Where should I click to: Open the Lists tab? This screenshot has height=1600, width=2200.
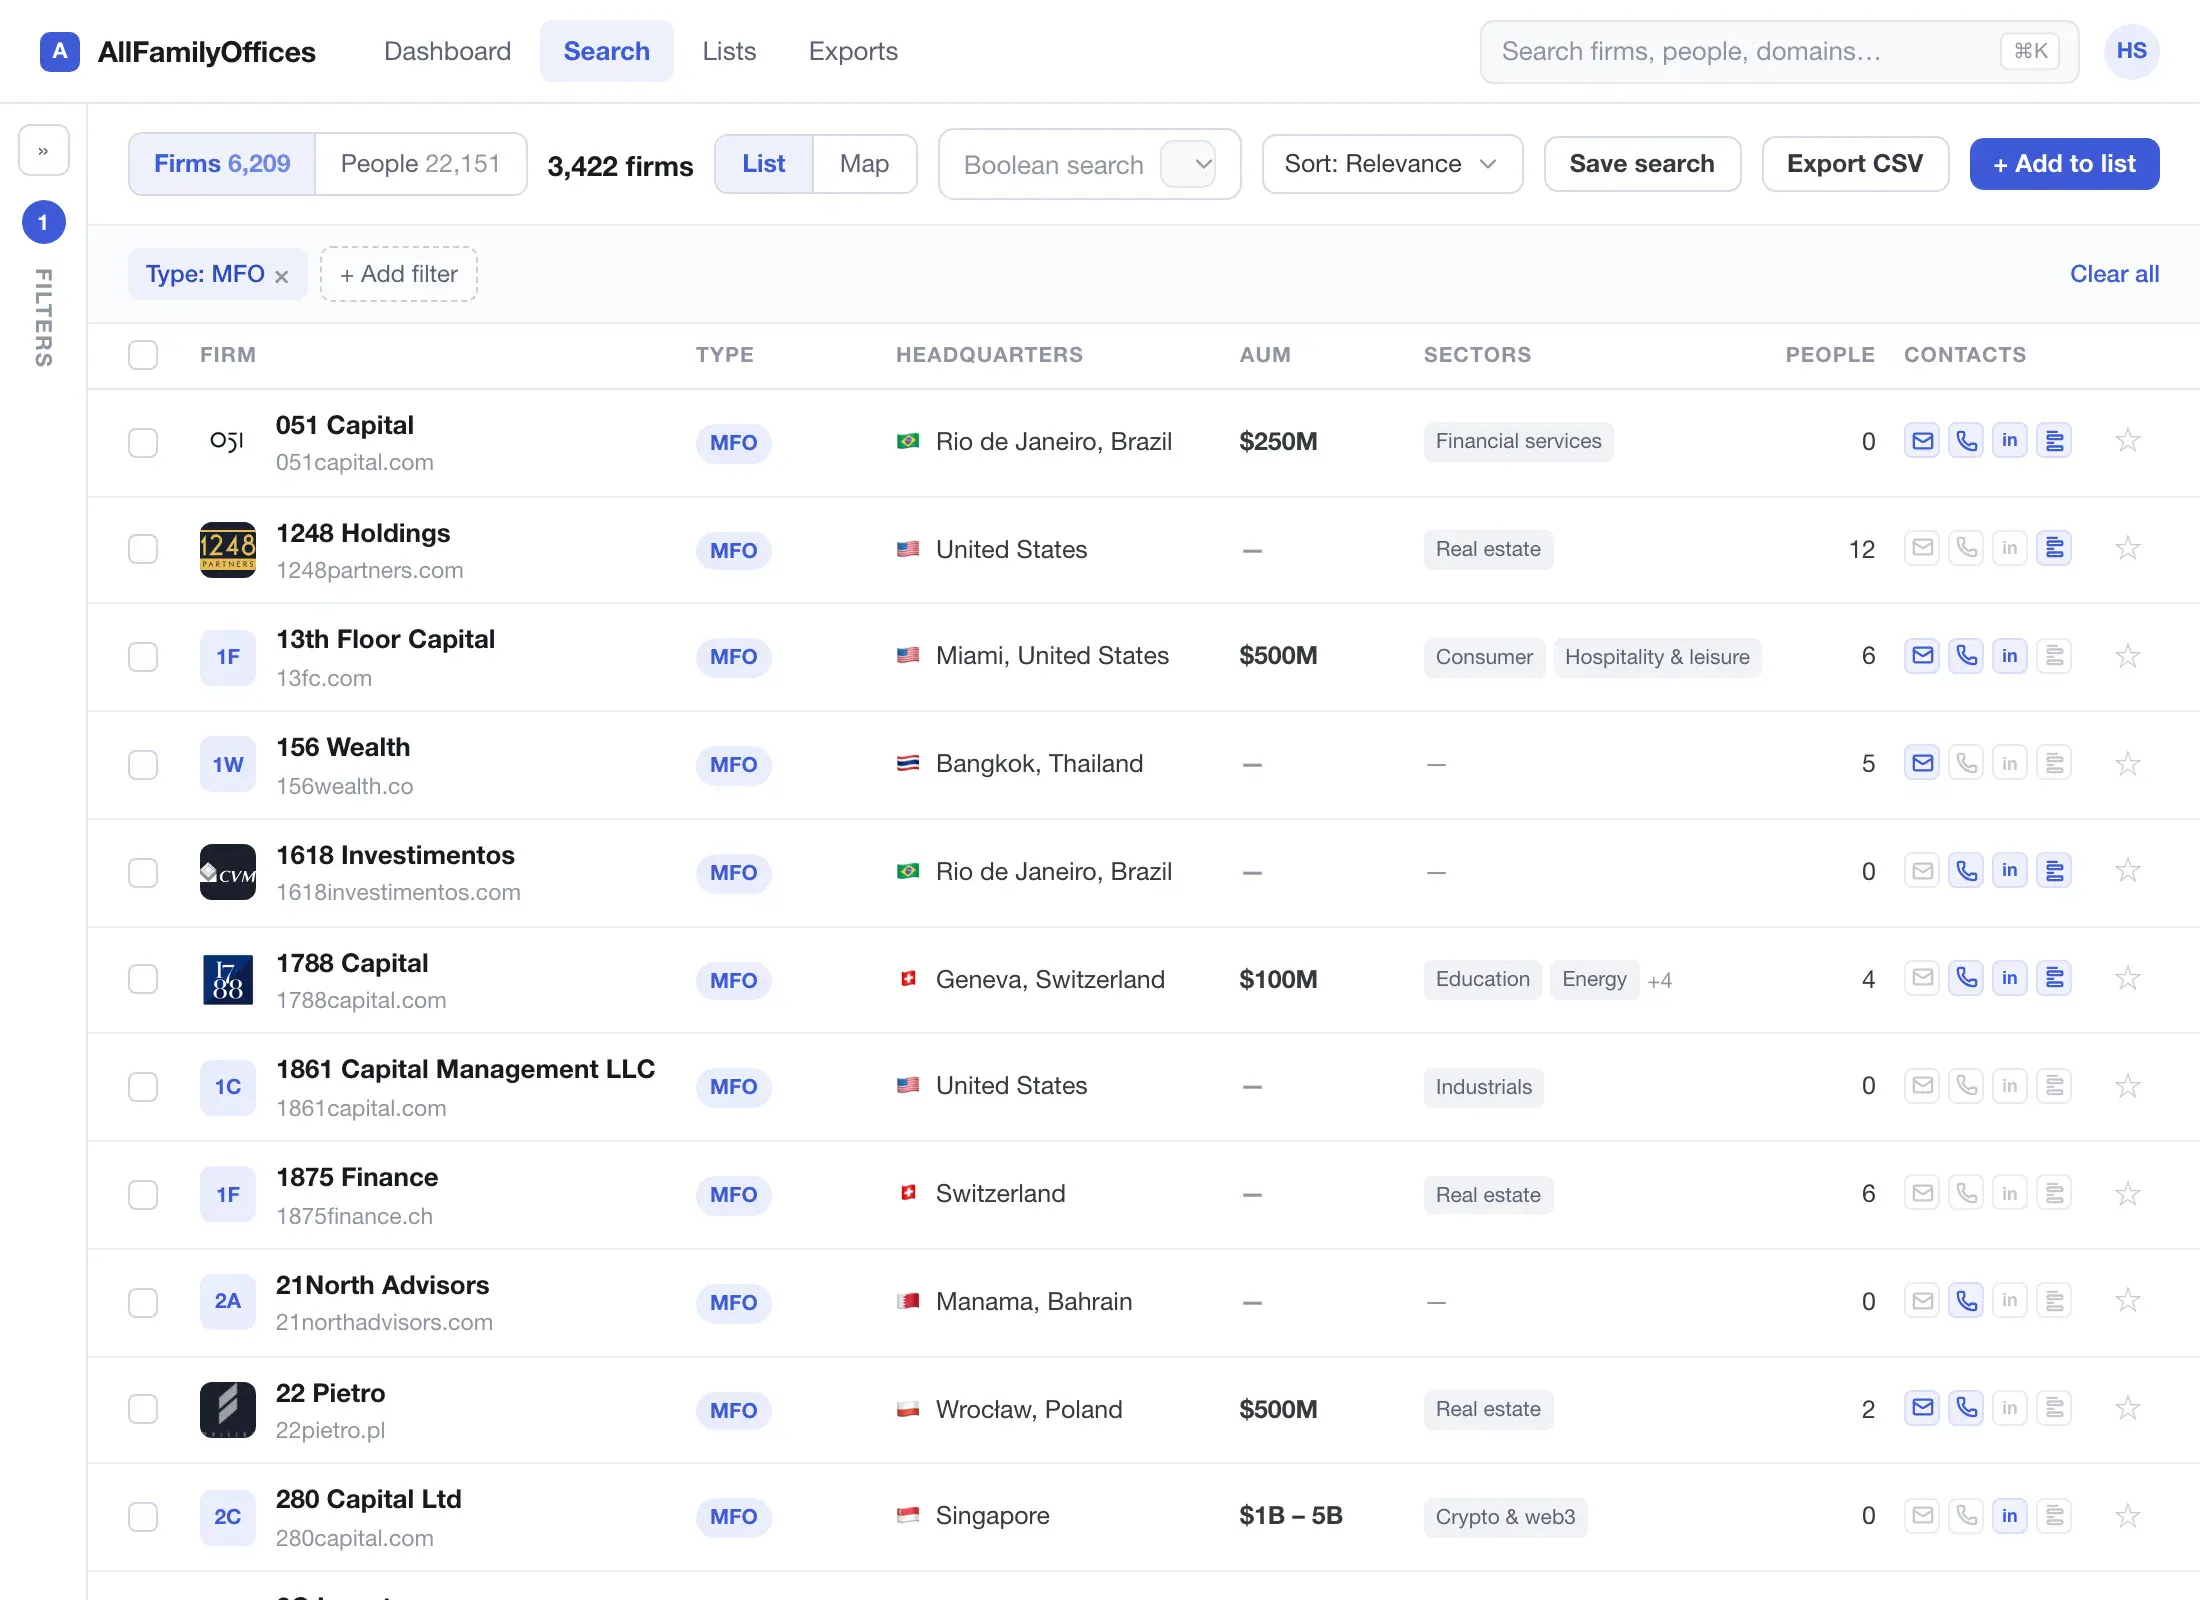(x=729, y=51)
